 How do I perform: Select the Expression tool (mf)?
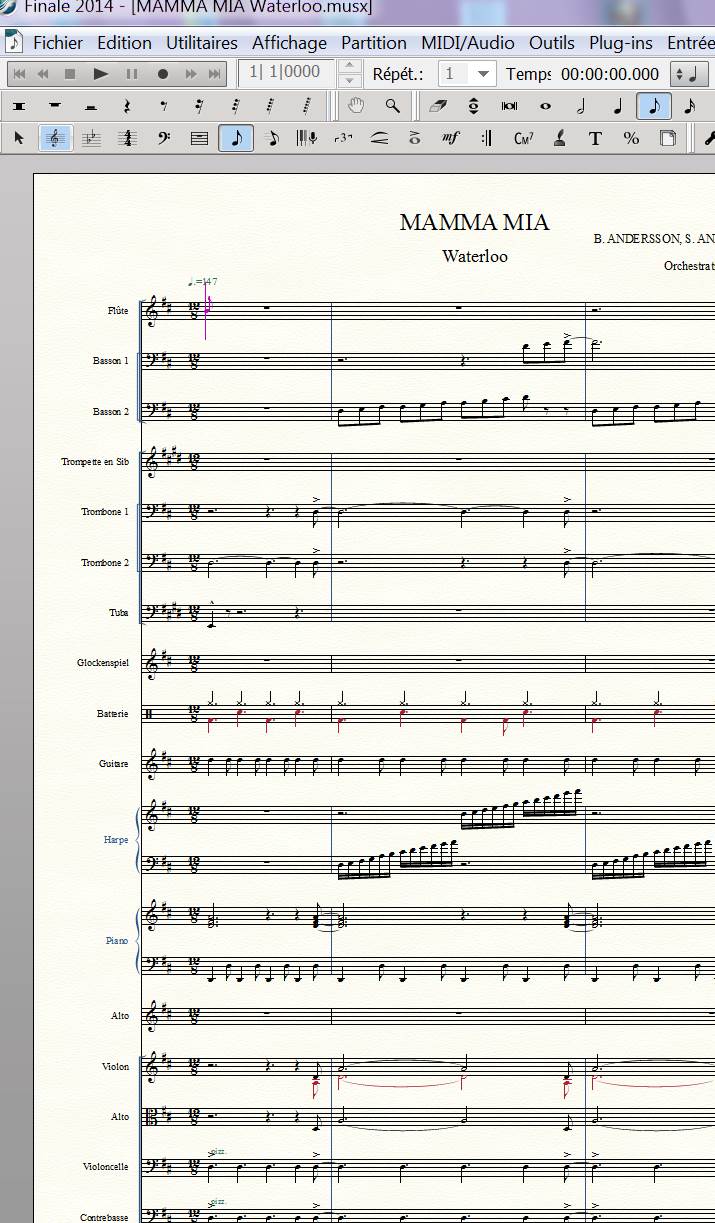(x=450, y=139)
